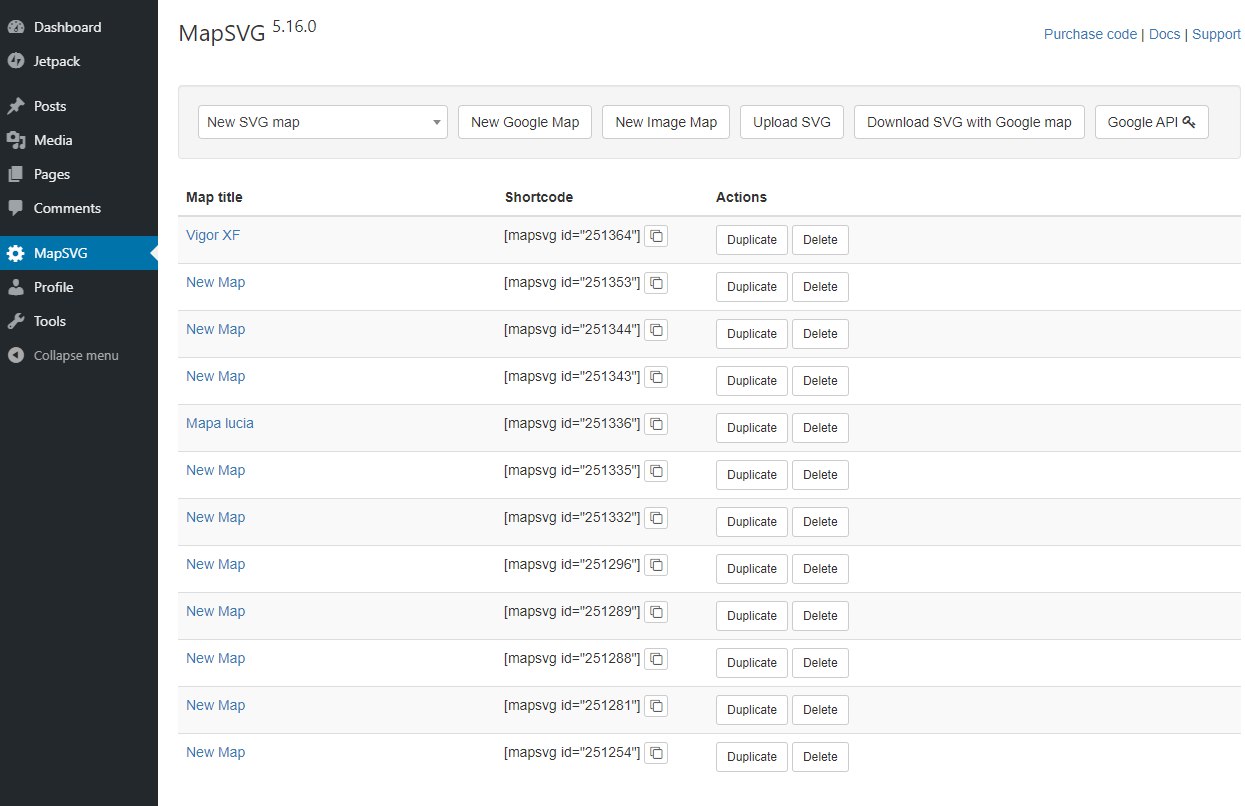Open the Google API key button
The image size is (1245, 806).
click(x=1152, y=122)
